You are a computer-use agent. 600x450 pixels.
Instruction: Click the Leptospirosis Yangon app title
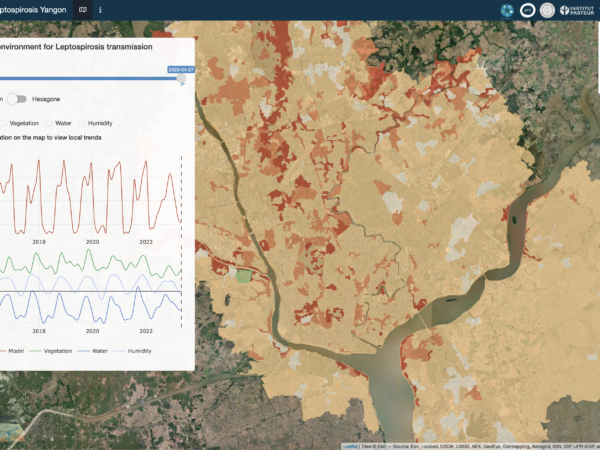(33, 10)
